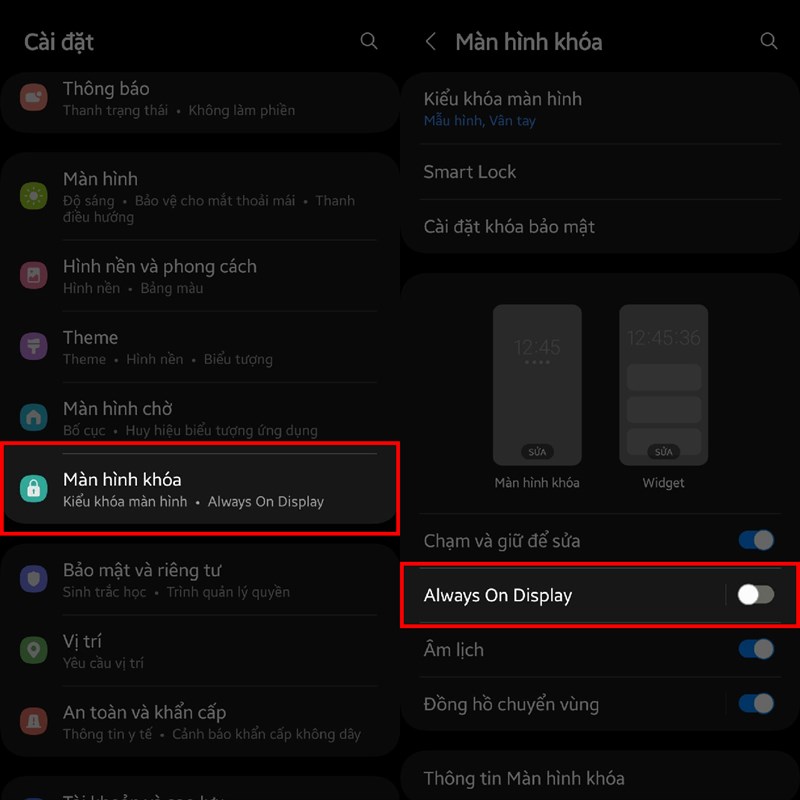Open An toàn và khẩn cấp settings
The height and width of the screenshot is (800, 800).
[200, 721]
